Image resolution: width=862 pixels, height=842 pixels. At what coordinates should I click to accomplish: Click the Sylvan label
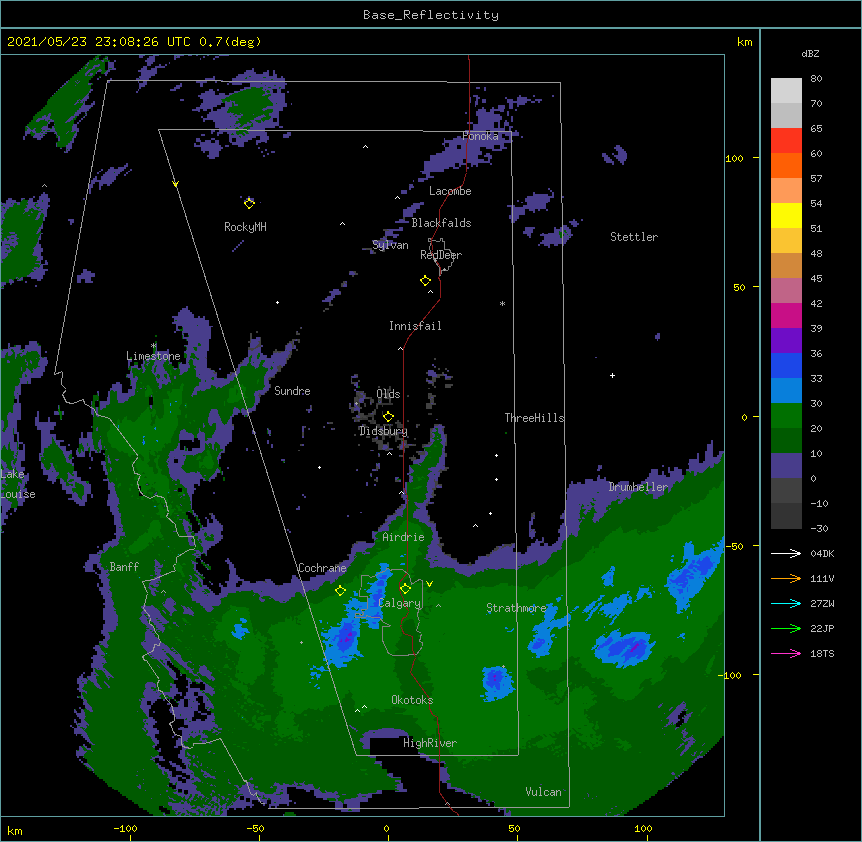pos(390,245)
